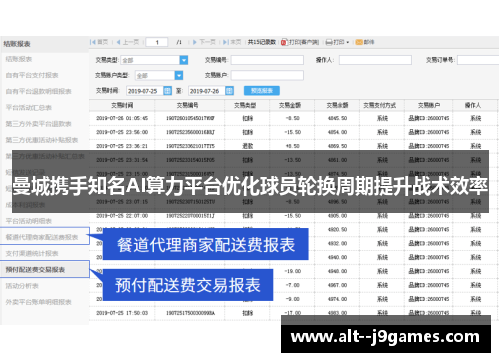Screen dimensions: 500x362
Task: Select cell 2019-07-26 01:05:45
Action: point(122,118)
